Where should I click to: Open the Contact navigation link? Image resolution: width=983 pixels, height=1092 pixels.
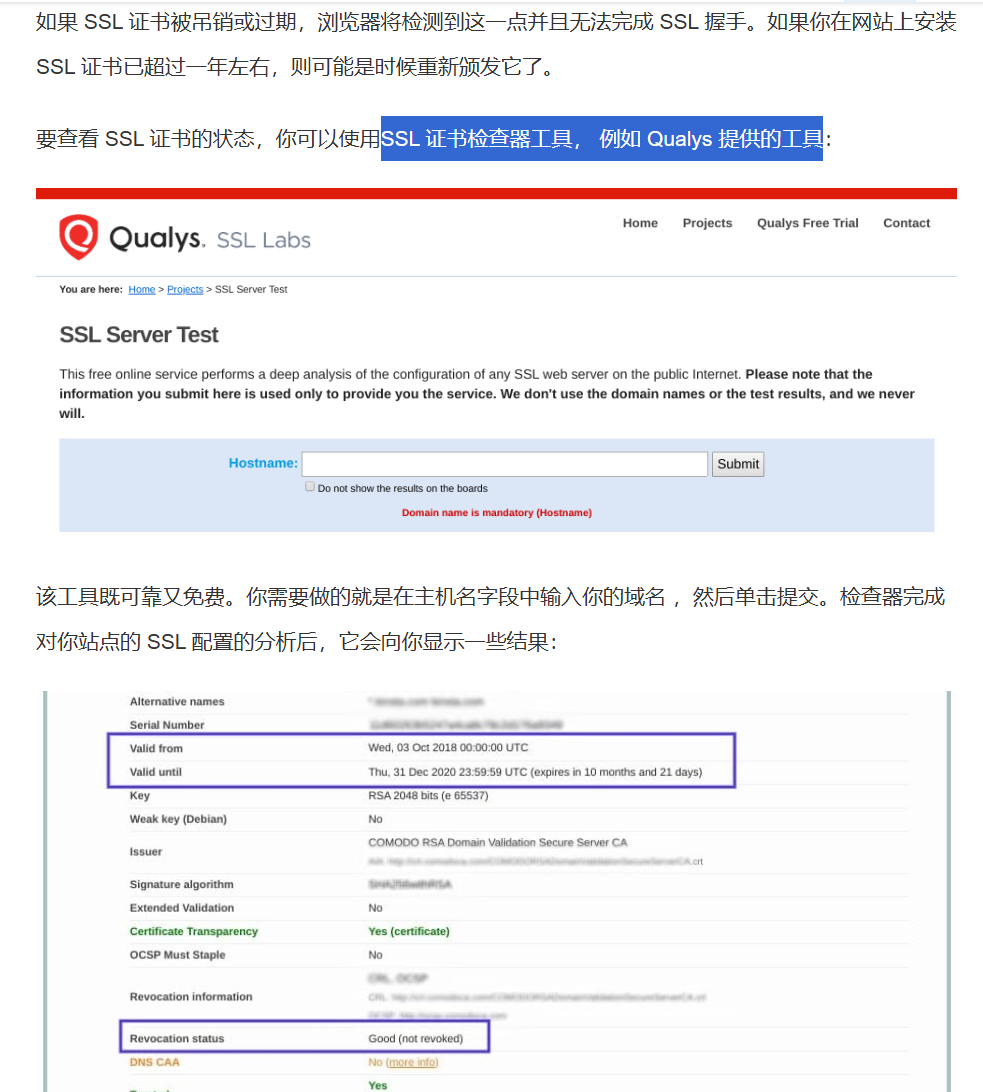[x=906, y=223]
